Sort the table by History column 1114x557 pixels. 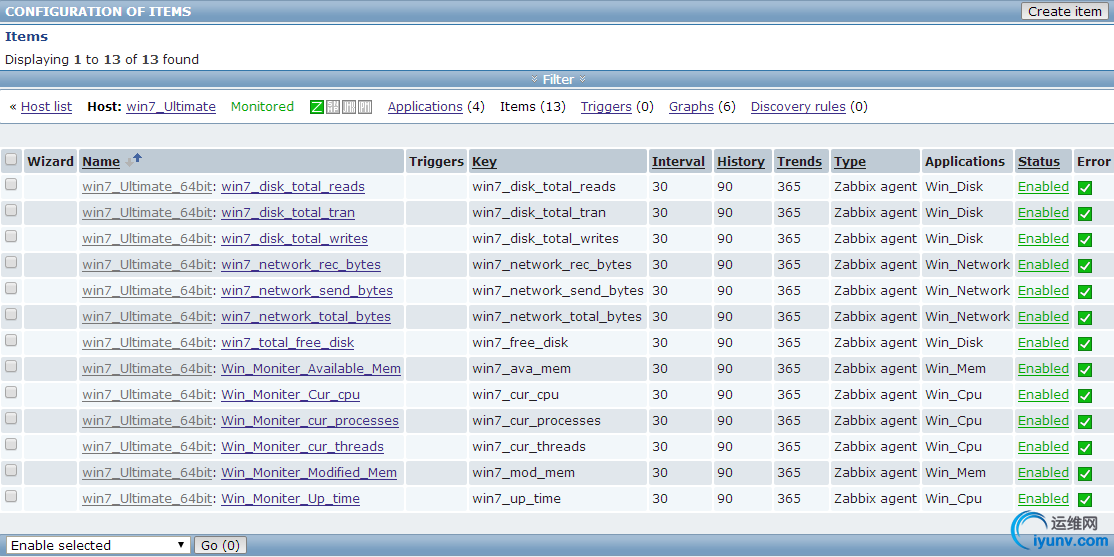[741, 161]
